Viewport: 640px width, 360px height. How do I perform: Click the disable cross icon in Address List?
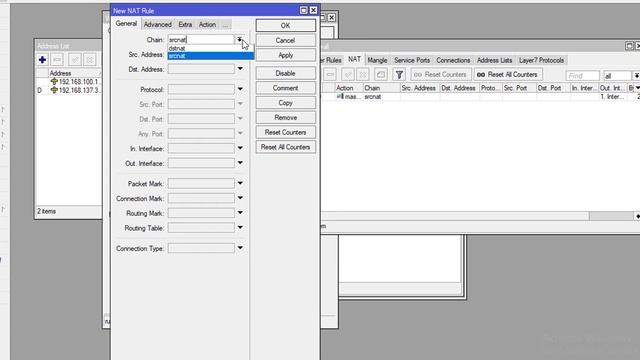pos(90,60)
